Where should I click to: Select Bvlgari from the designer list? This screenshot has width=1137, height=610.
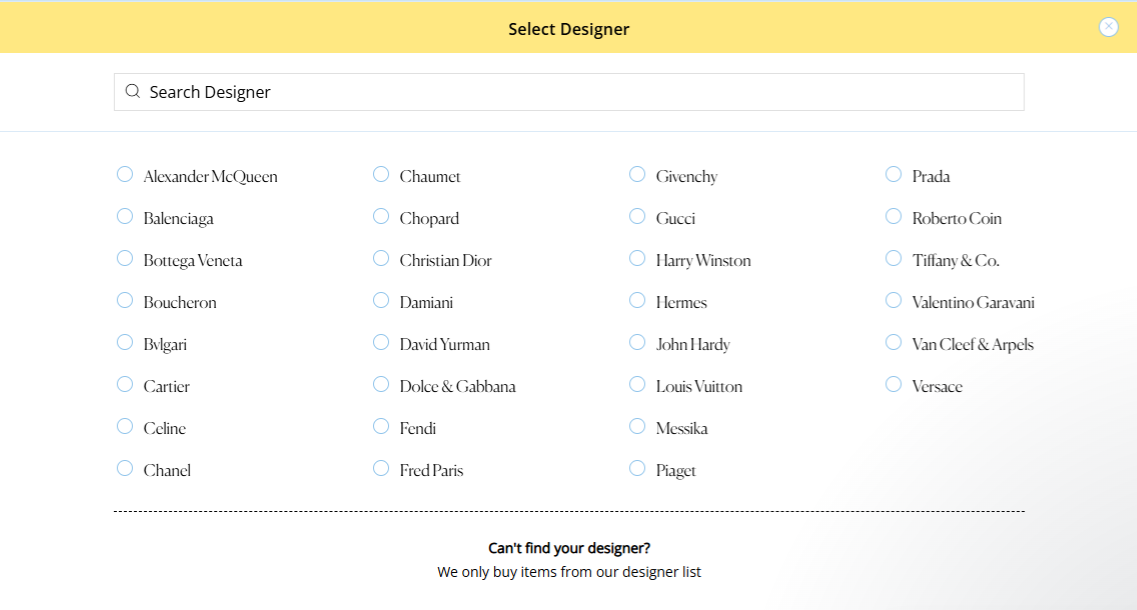tap(124, 341)
